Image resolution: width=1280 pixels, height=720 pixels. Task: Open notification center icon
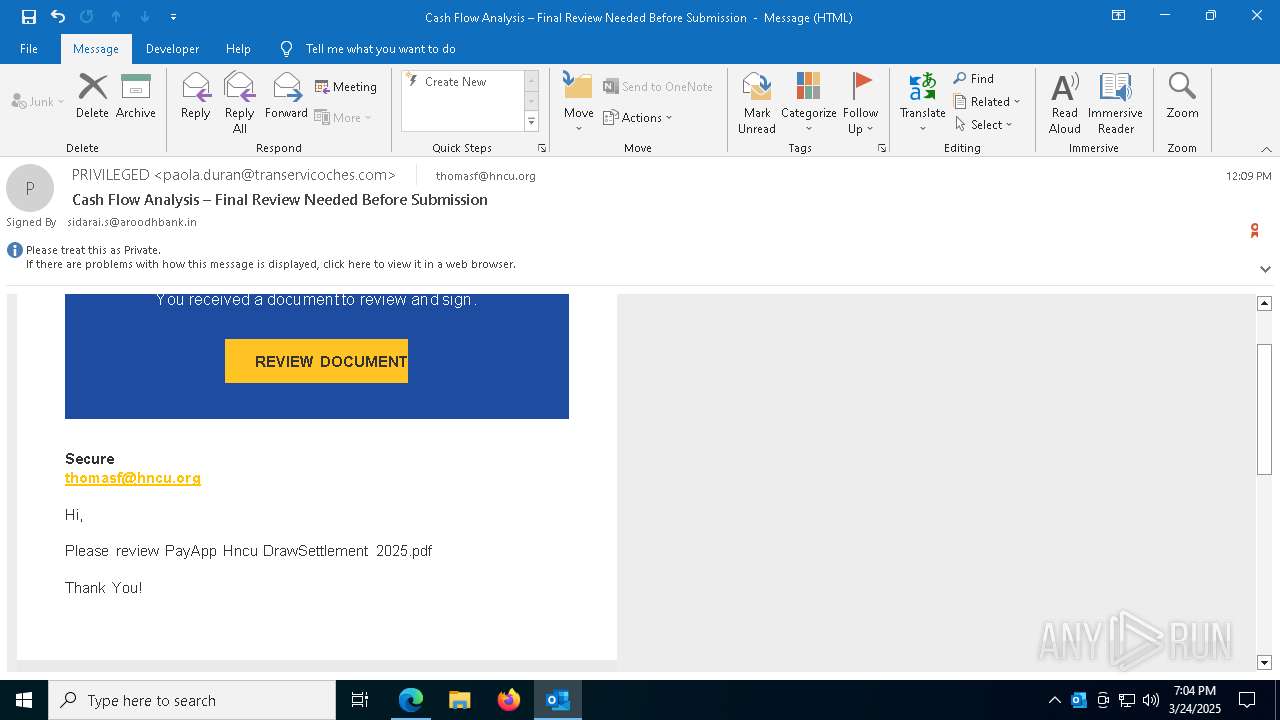(1247, 700)
